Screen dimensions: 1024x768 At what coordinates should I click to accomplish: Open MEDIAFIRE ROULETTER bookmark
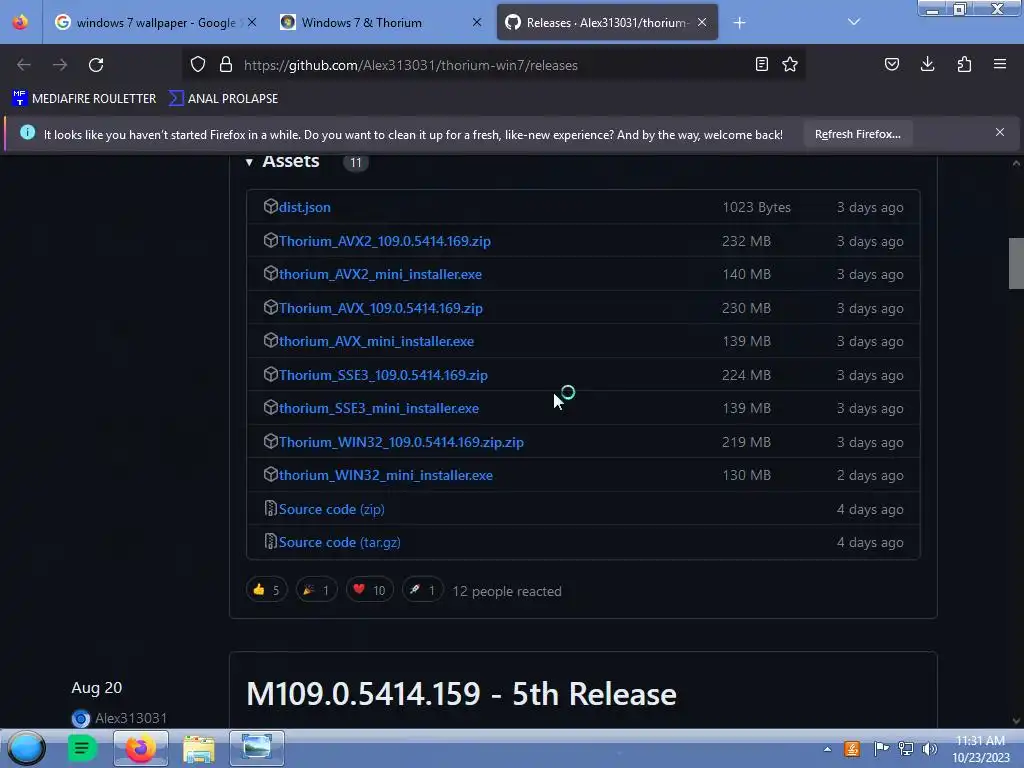coord(84,99)
